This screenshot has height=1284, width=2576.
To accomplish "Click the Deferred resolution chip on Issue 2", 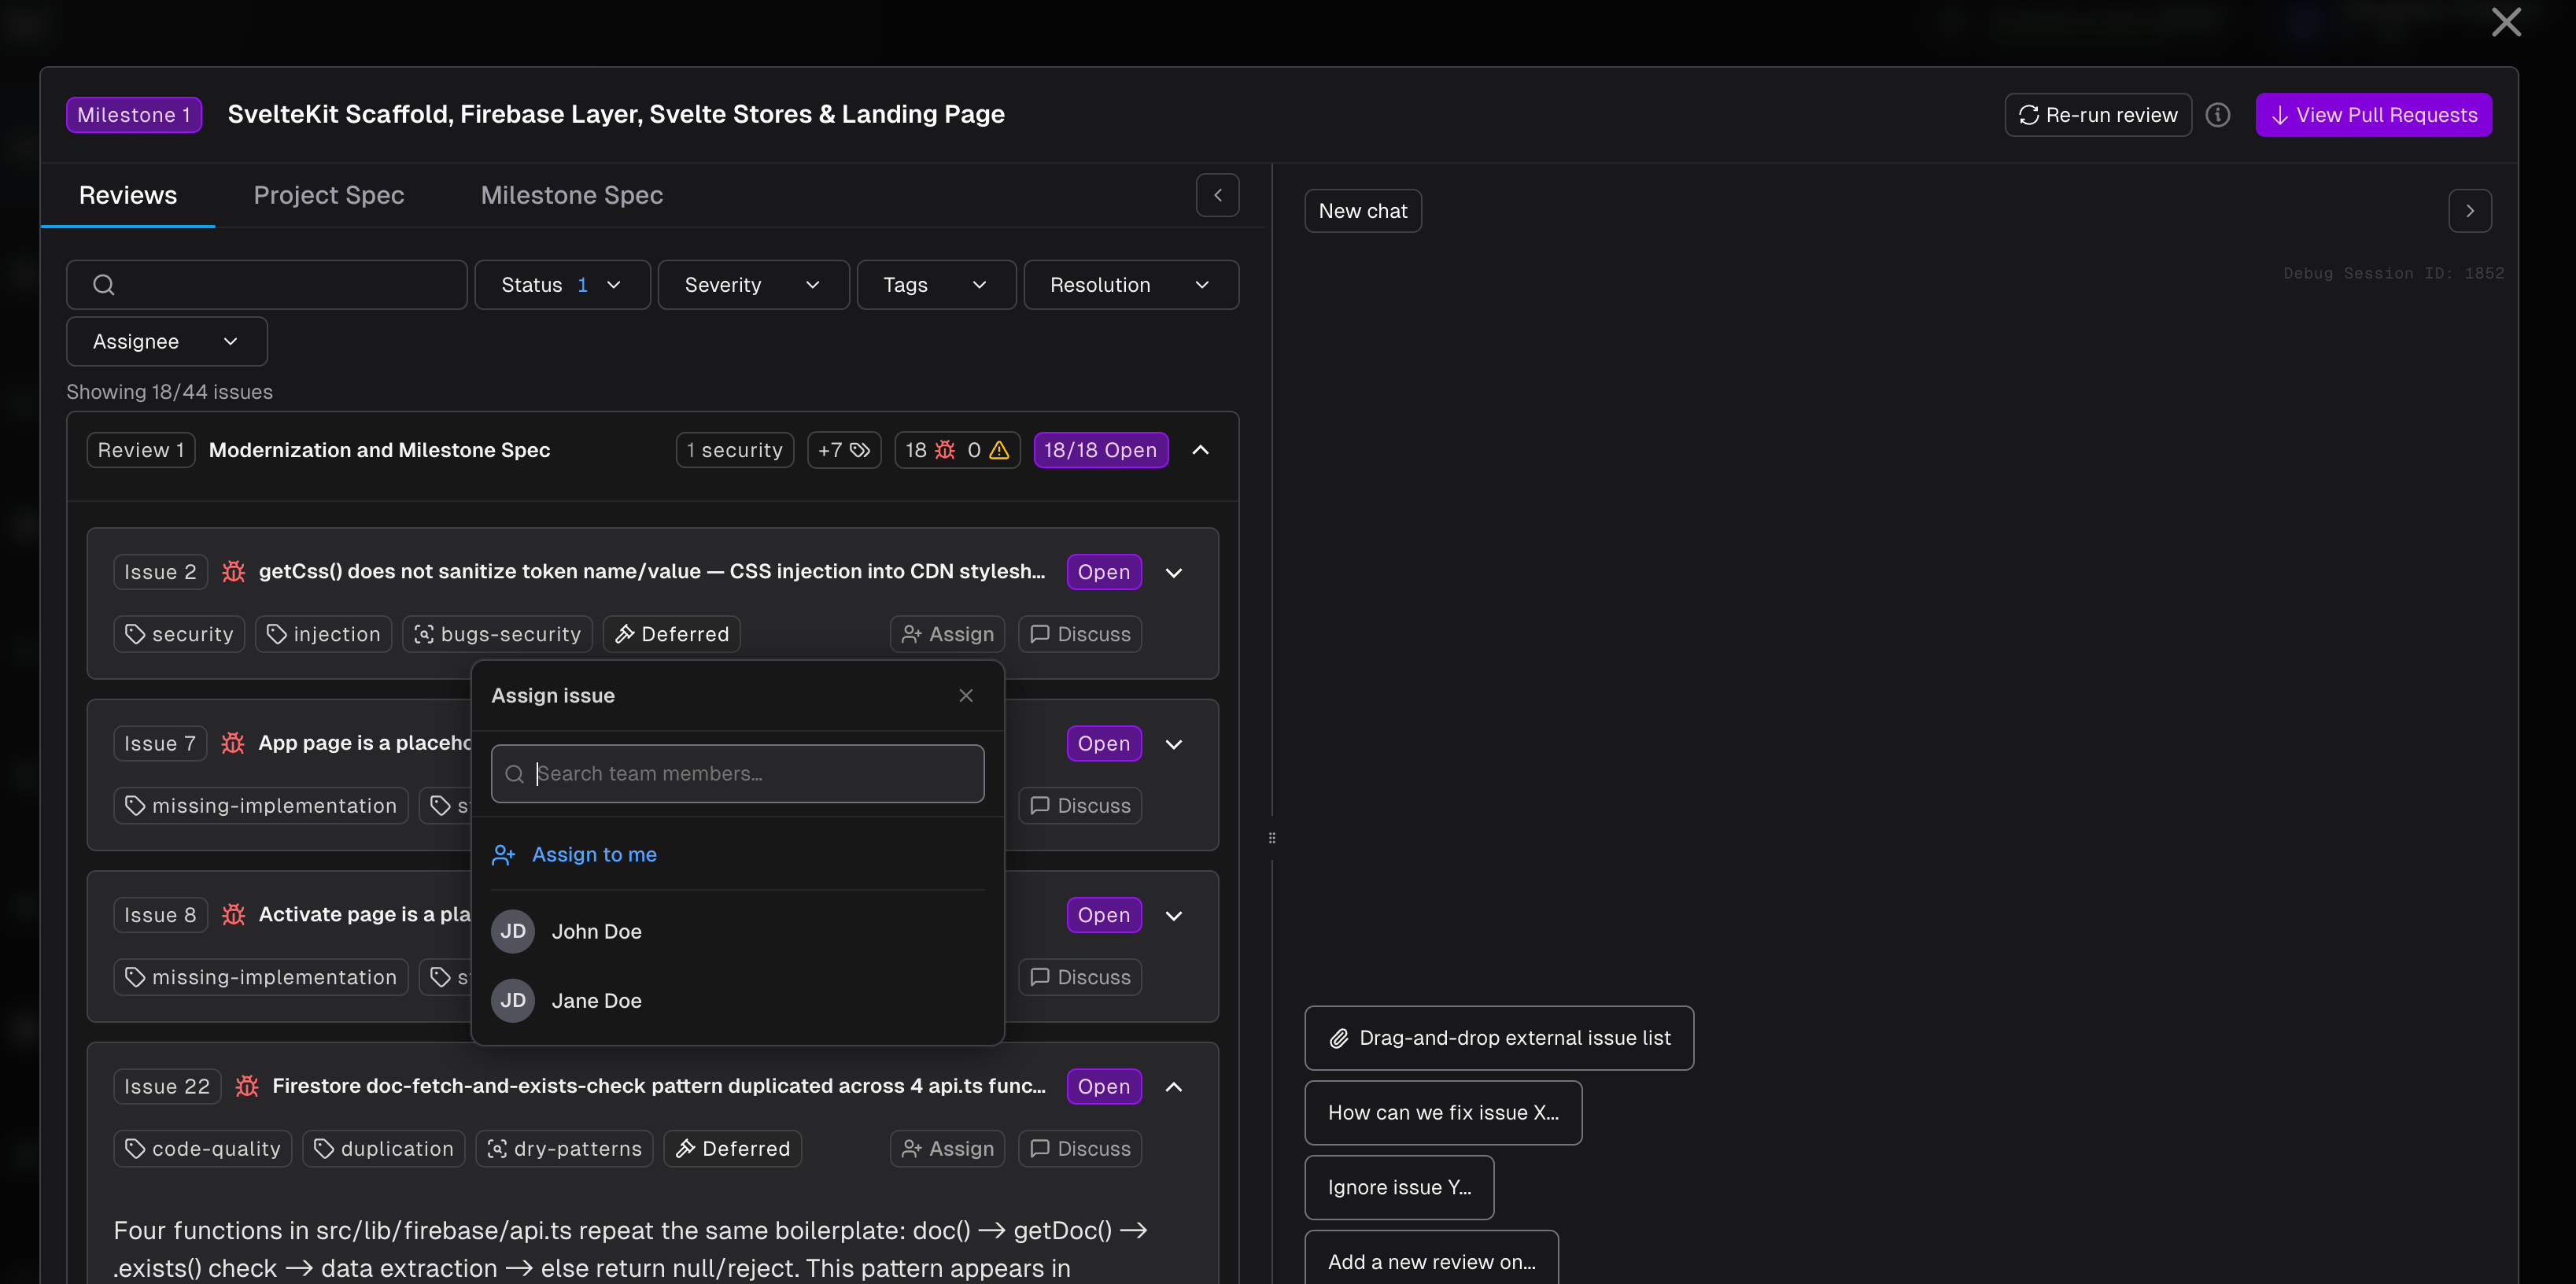I will pos(672,634).
